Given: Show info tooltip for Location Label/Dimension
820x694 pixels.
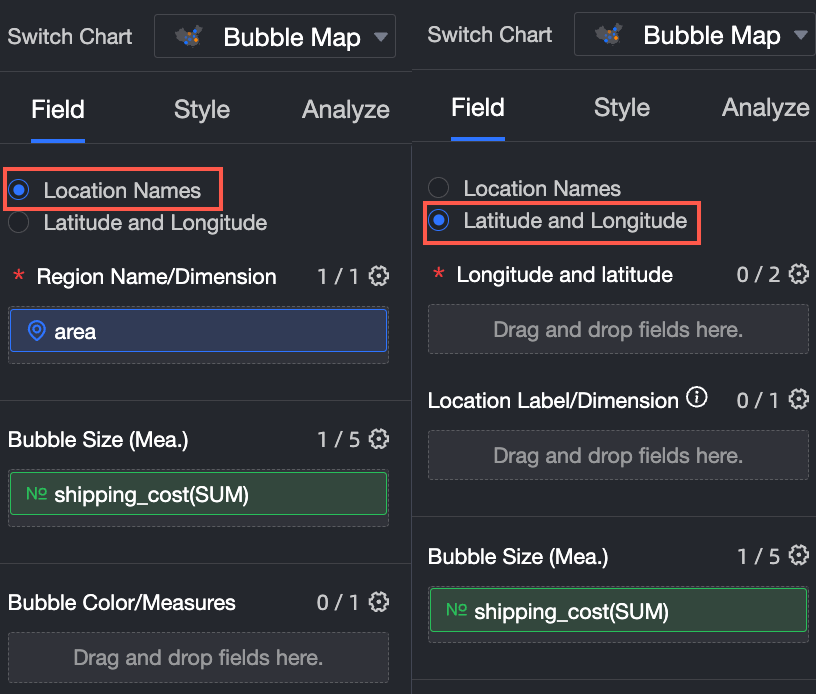Looking at the screenshot, I should click(x=697, y=398).
